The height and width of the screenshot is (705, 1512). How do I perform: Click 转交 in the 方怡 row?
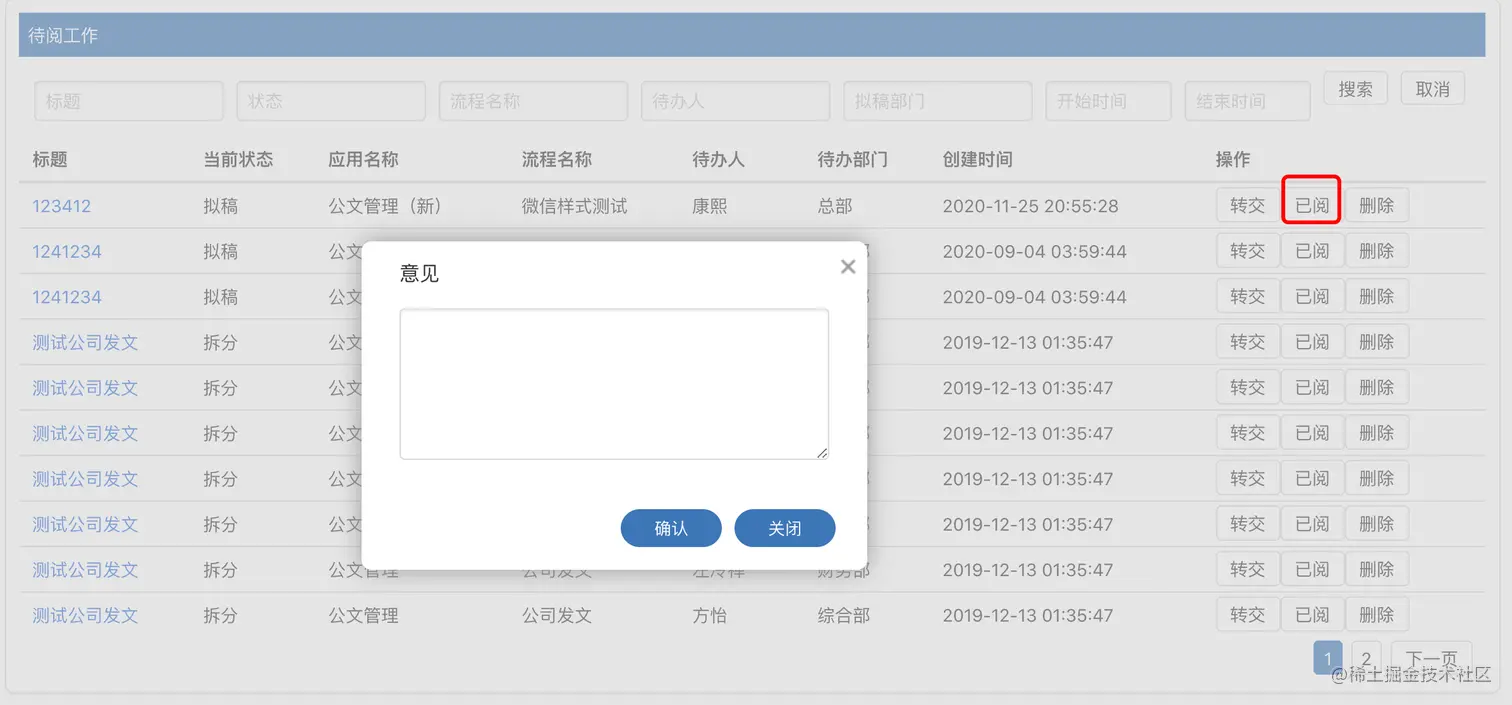[1248, 615]
